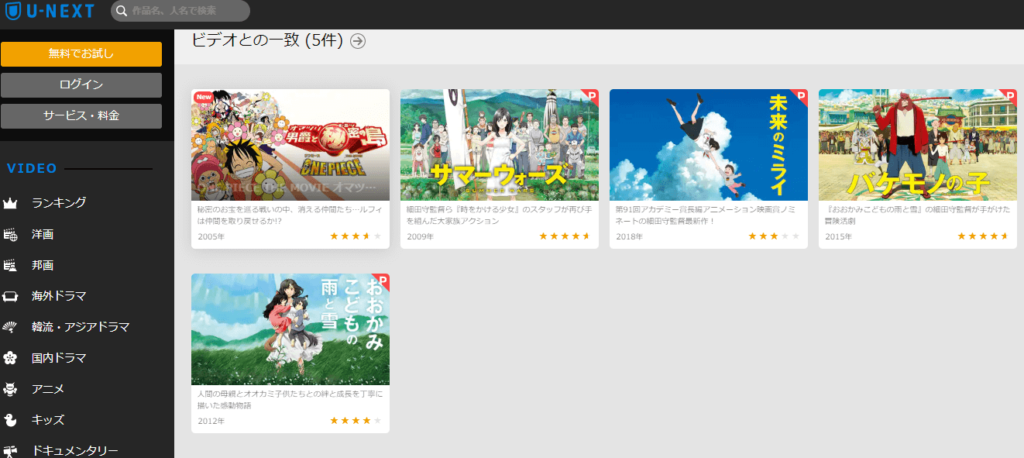This screenshot has height=458, width=1024.
Task: Open 未来のミライ thumbnail
Action: click(709, 144)
